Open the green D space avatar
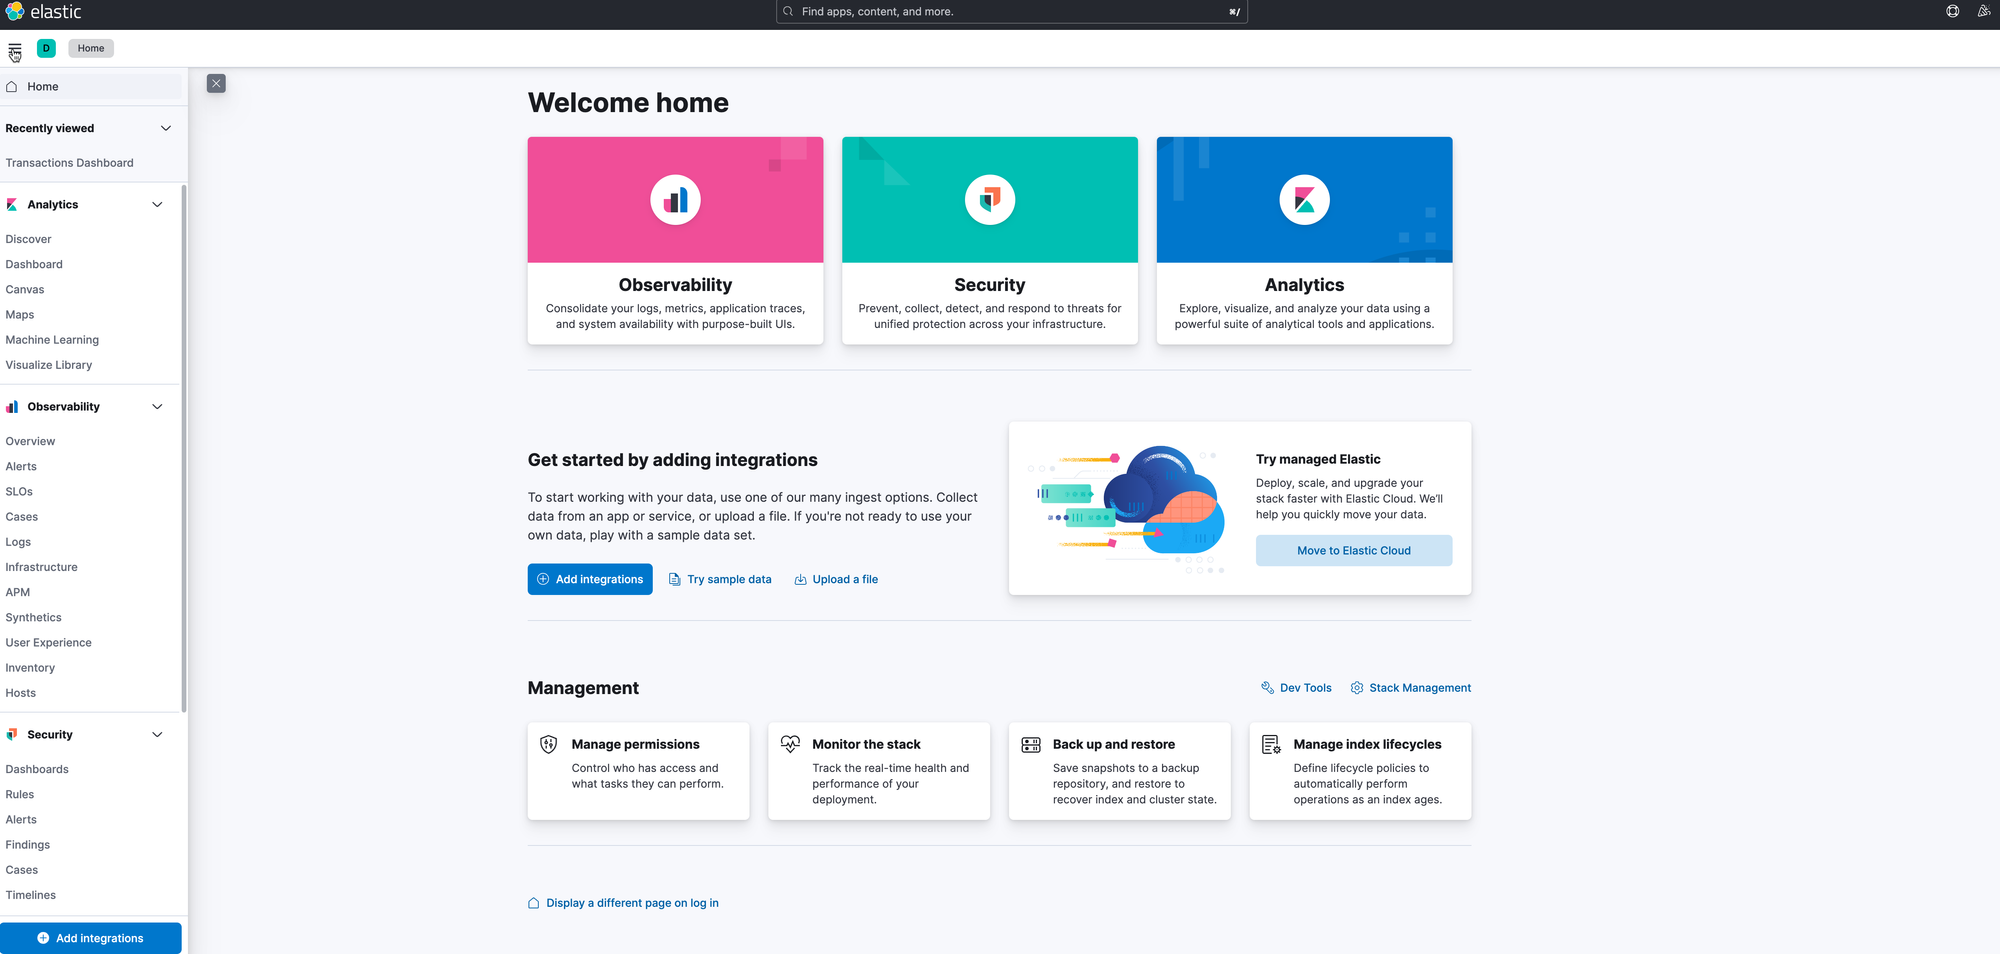This screenshot has height=954, width=2000. click(x=46, y=48)
